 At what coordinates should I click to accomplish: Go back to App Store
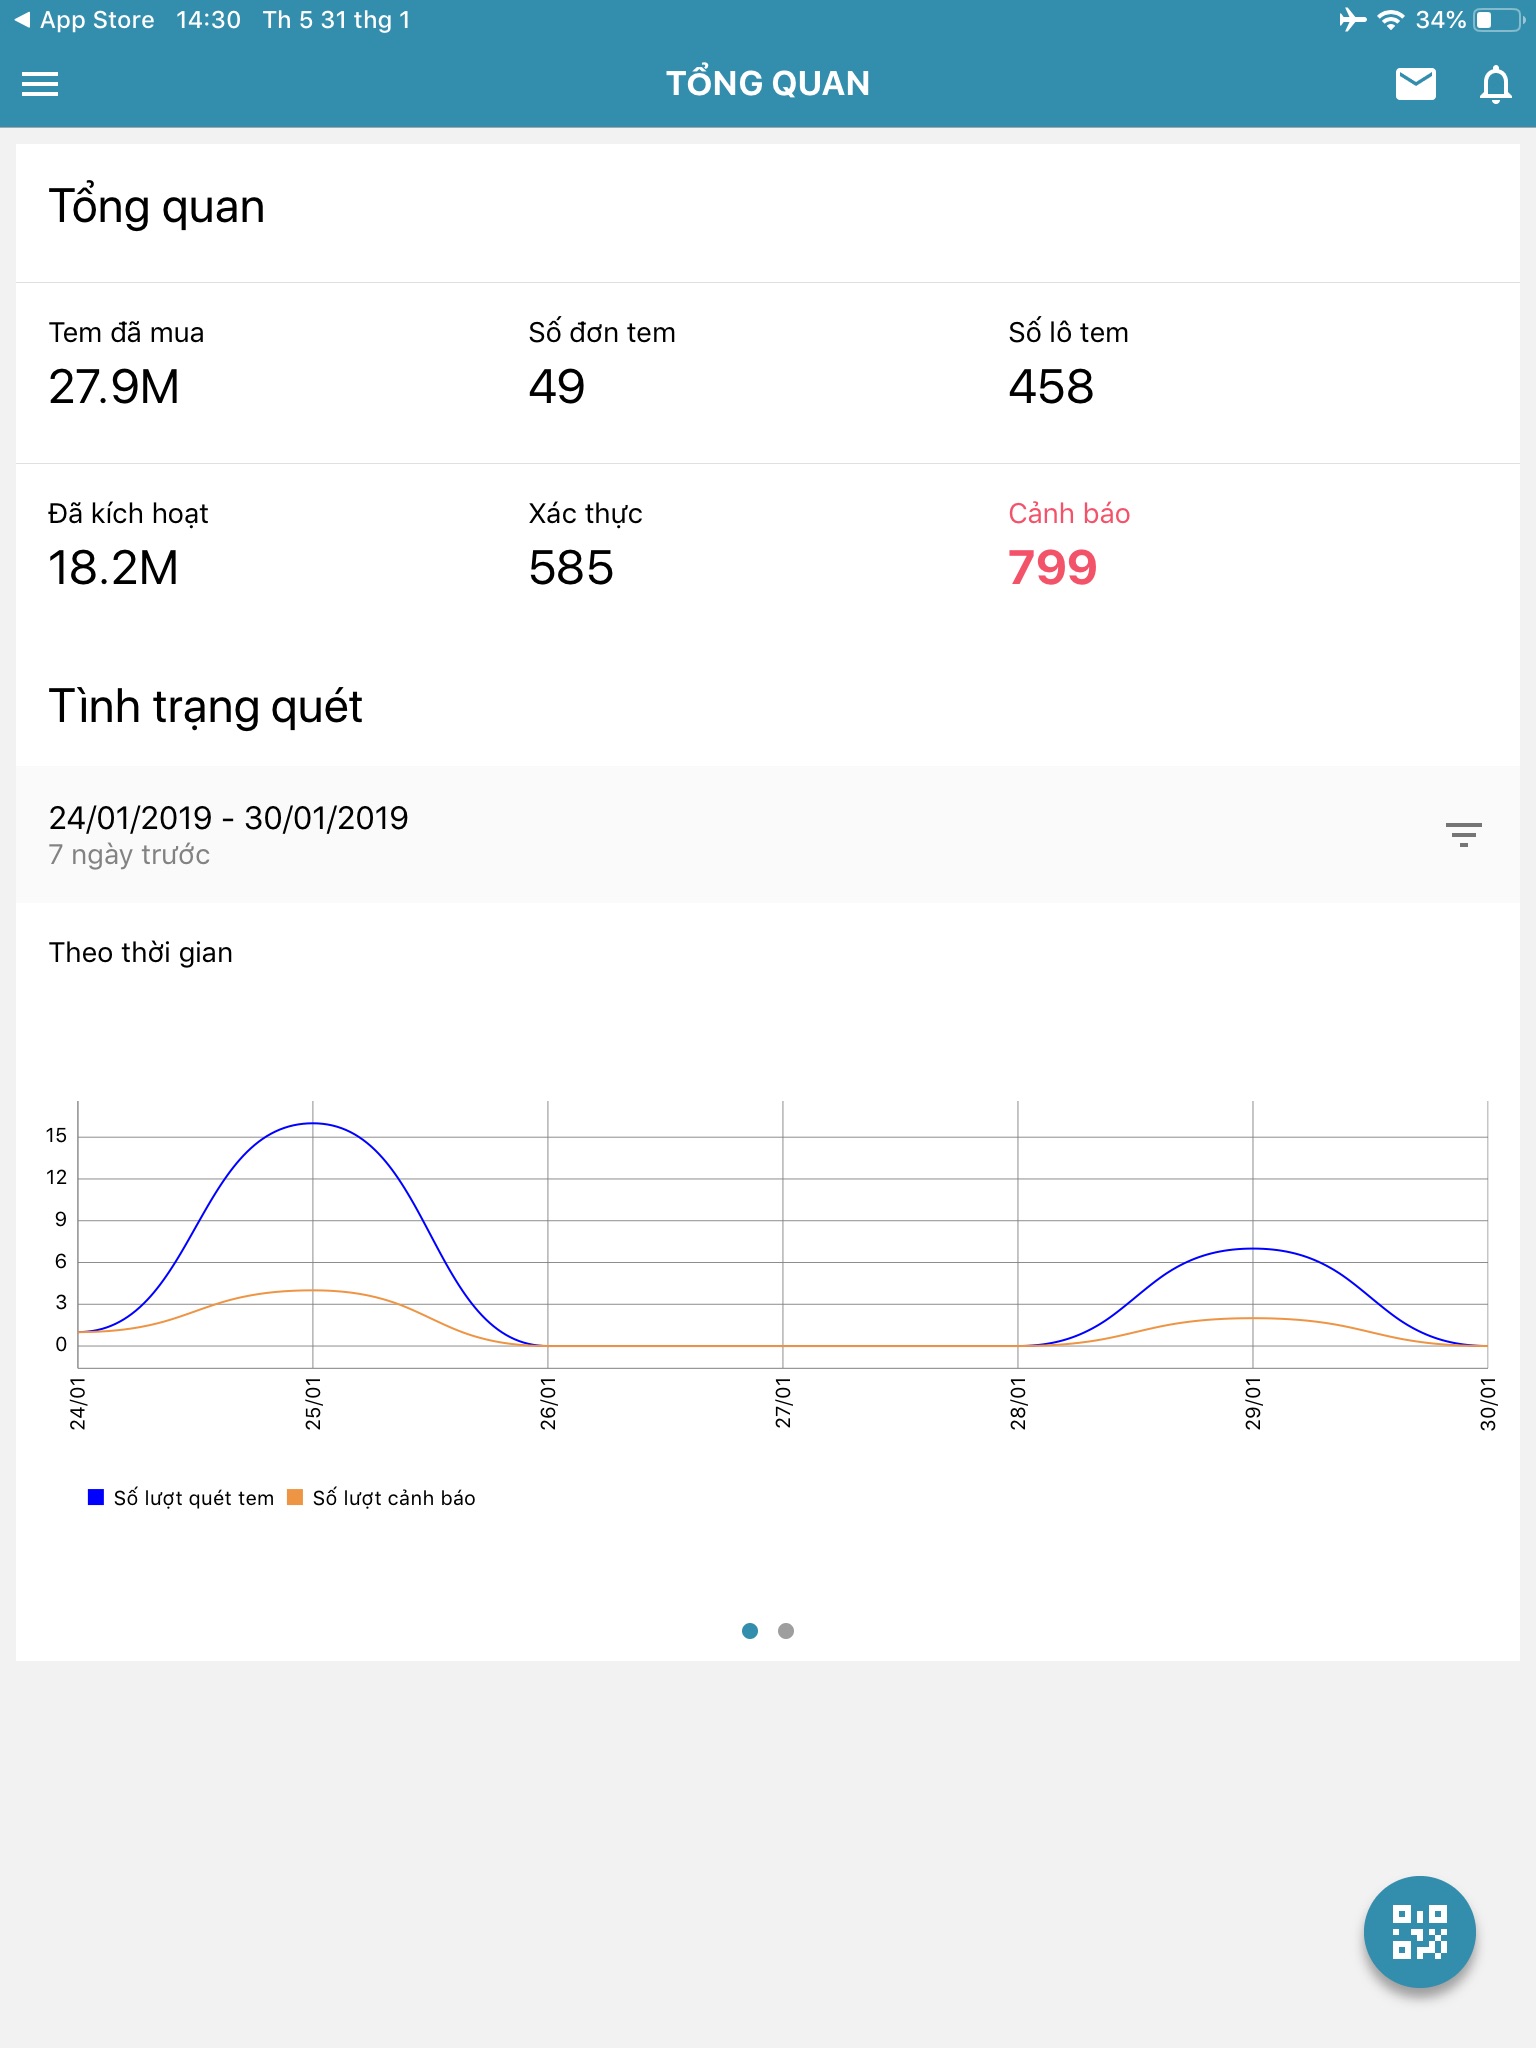click(84, 20)
